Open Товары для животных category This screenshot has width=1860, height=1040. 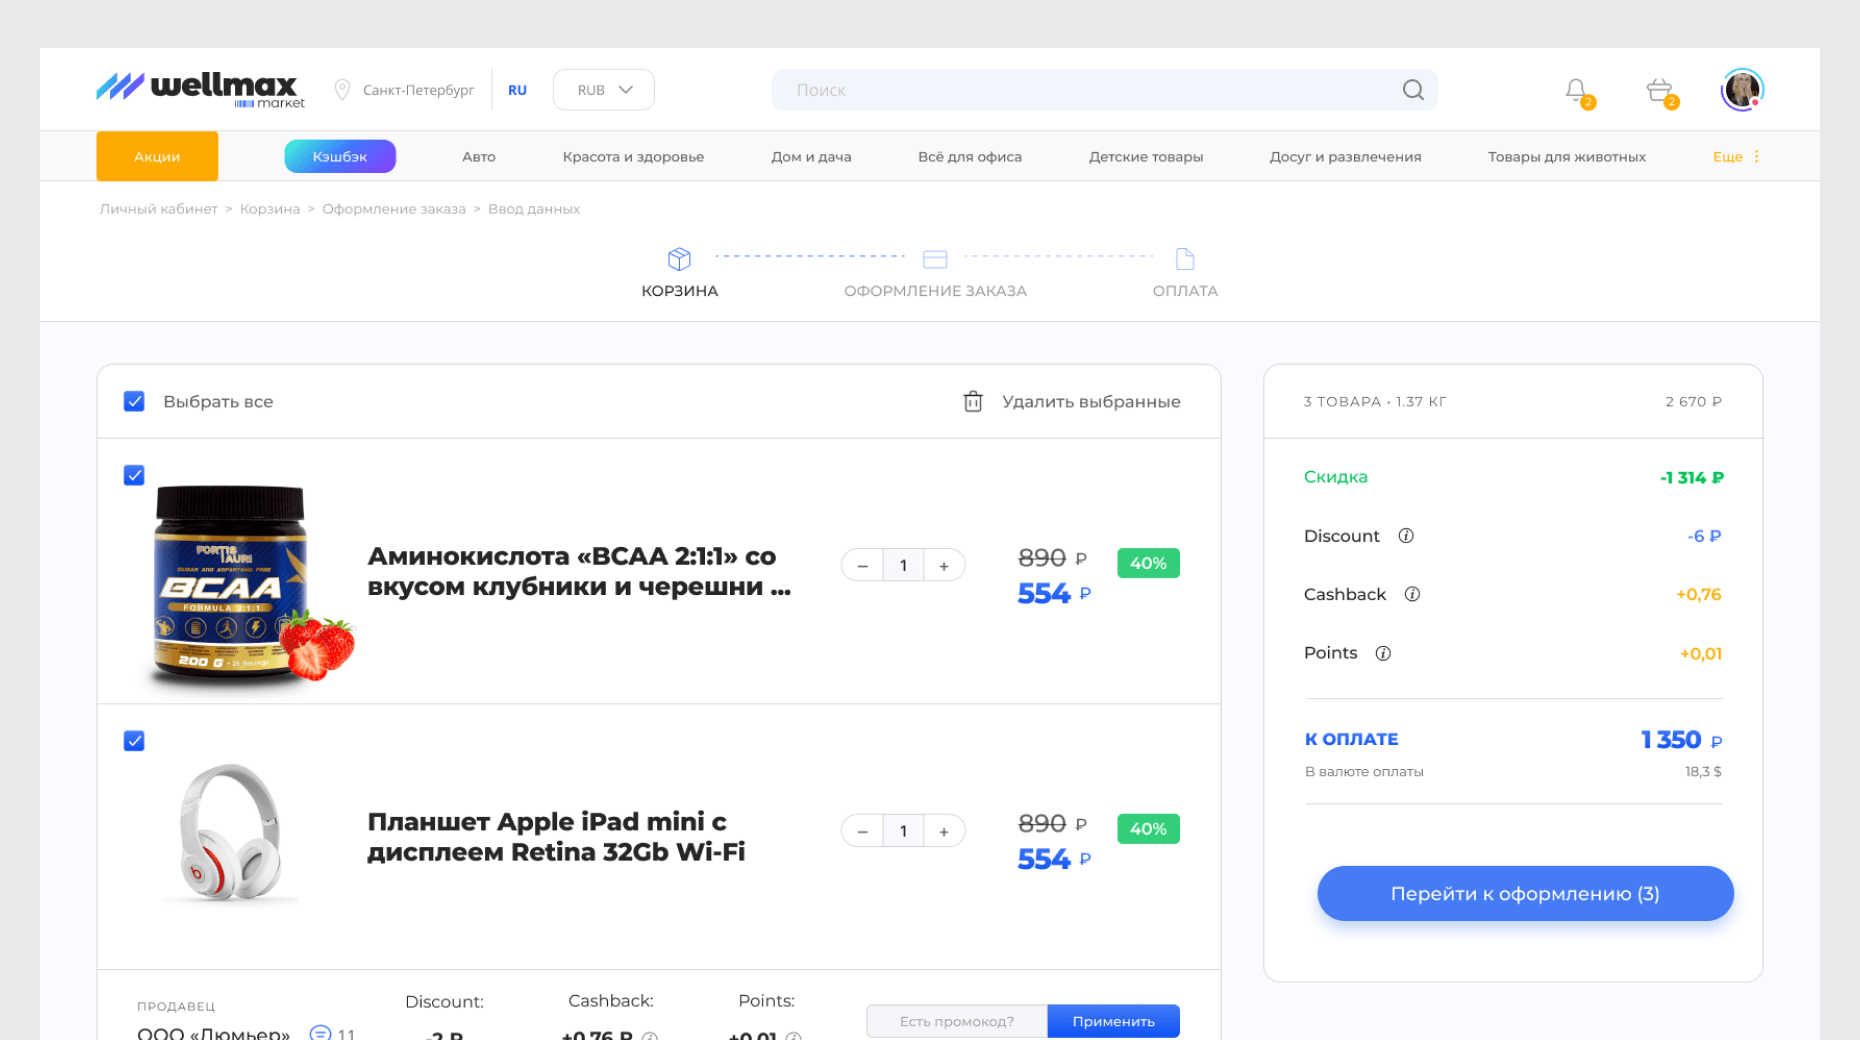(1567, 157)
